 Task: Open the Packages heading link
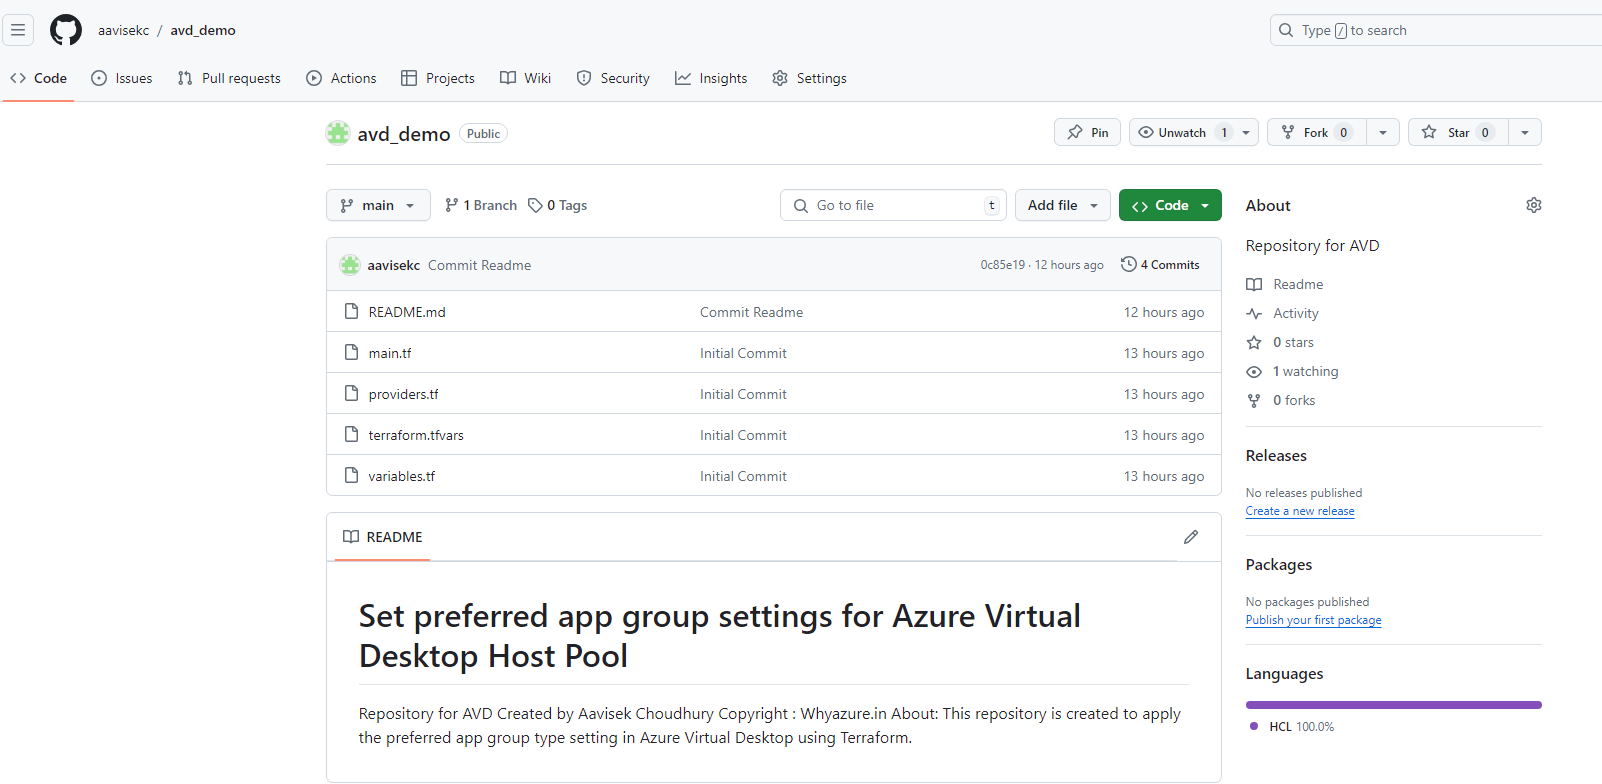[x=1278, y=564]
